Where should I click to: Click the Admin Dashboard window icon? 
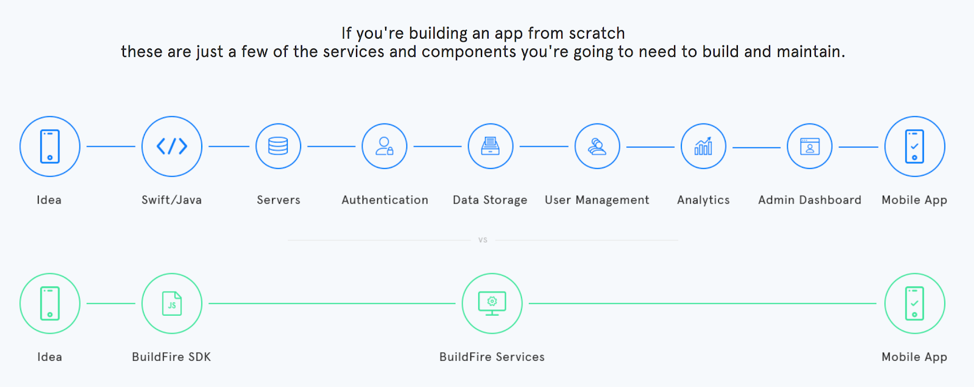click(x=809, y=147)
